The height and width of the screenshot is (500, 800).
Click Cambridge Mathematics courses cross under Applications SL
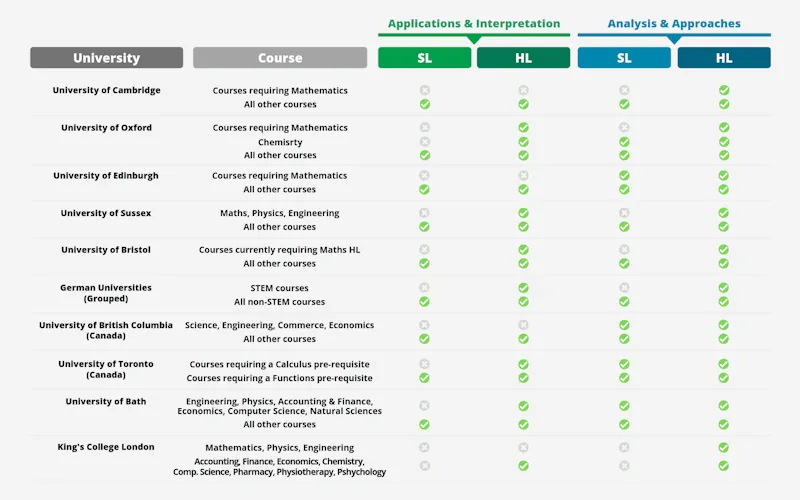tap(424, 90)
